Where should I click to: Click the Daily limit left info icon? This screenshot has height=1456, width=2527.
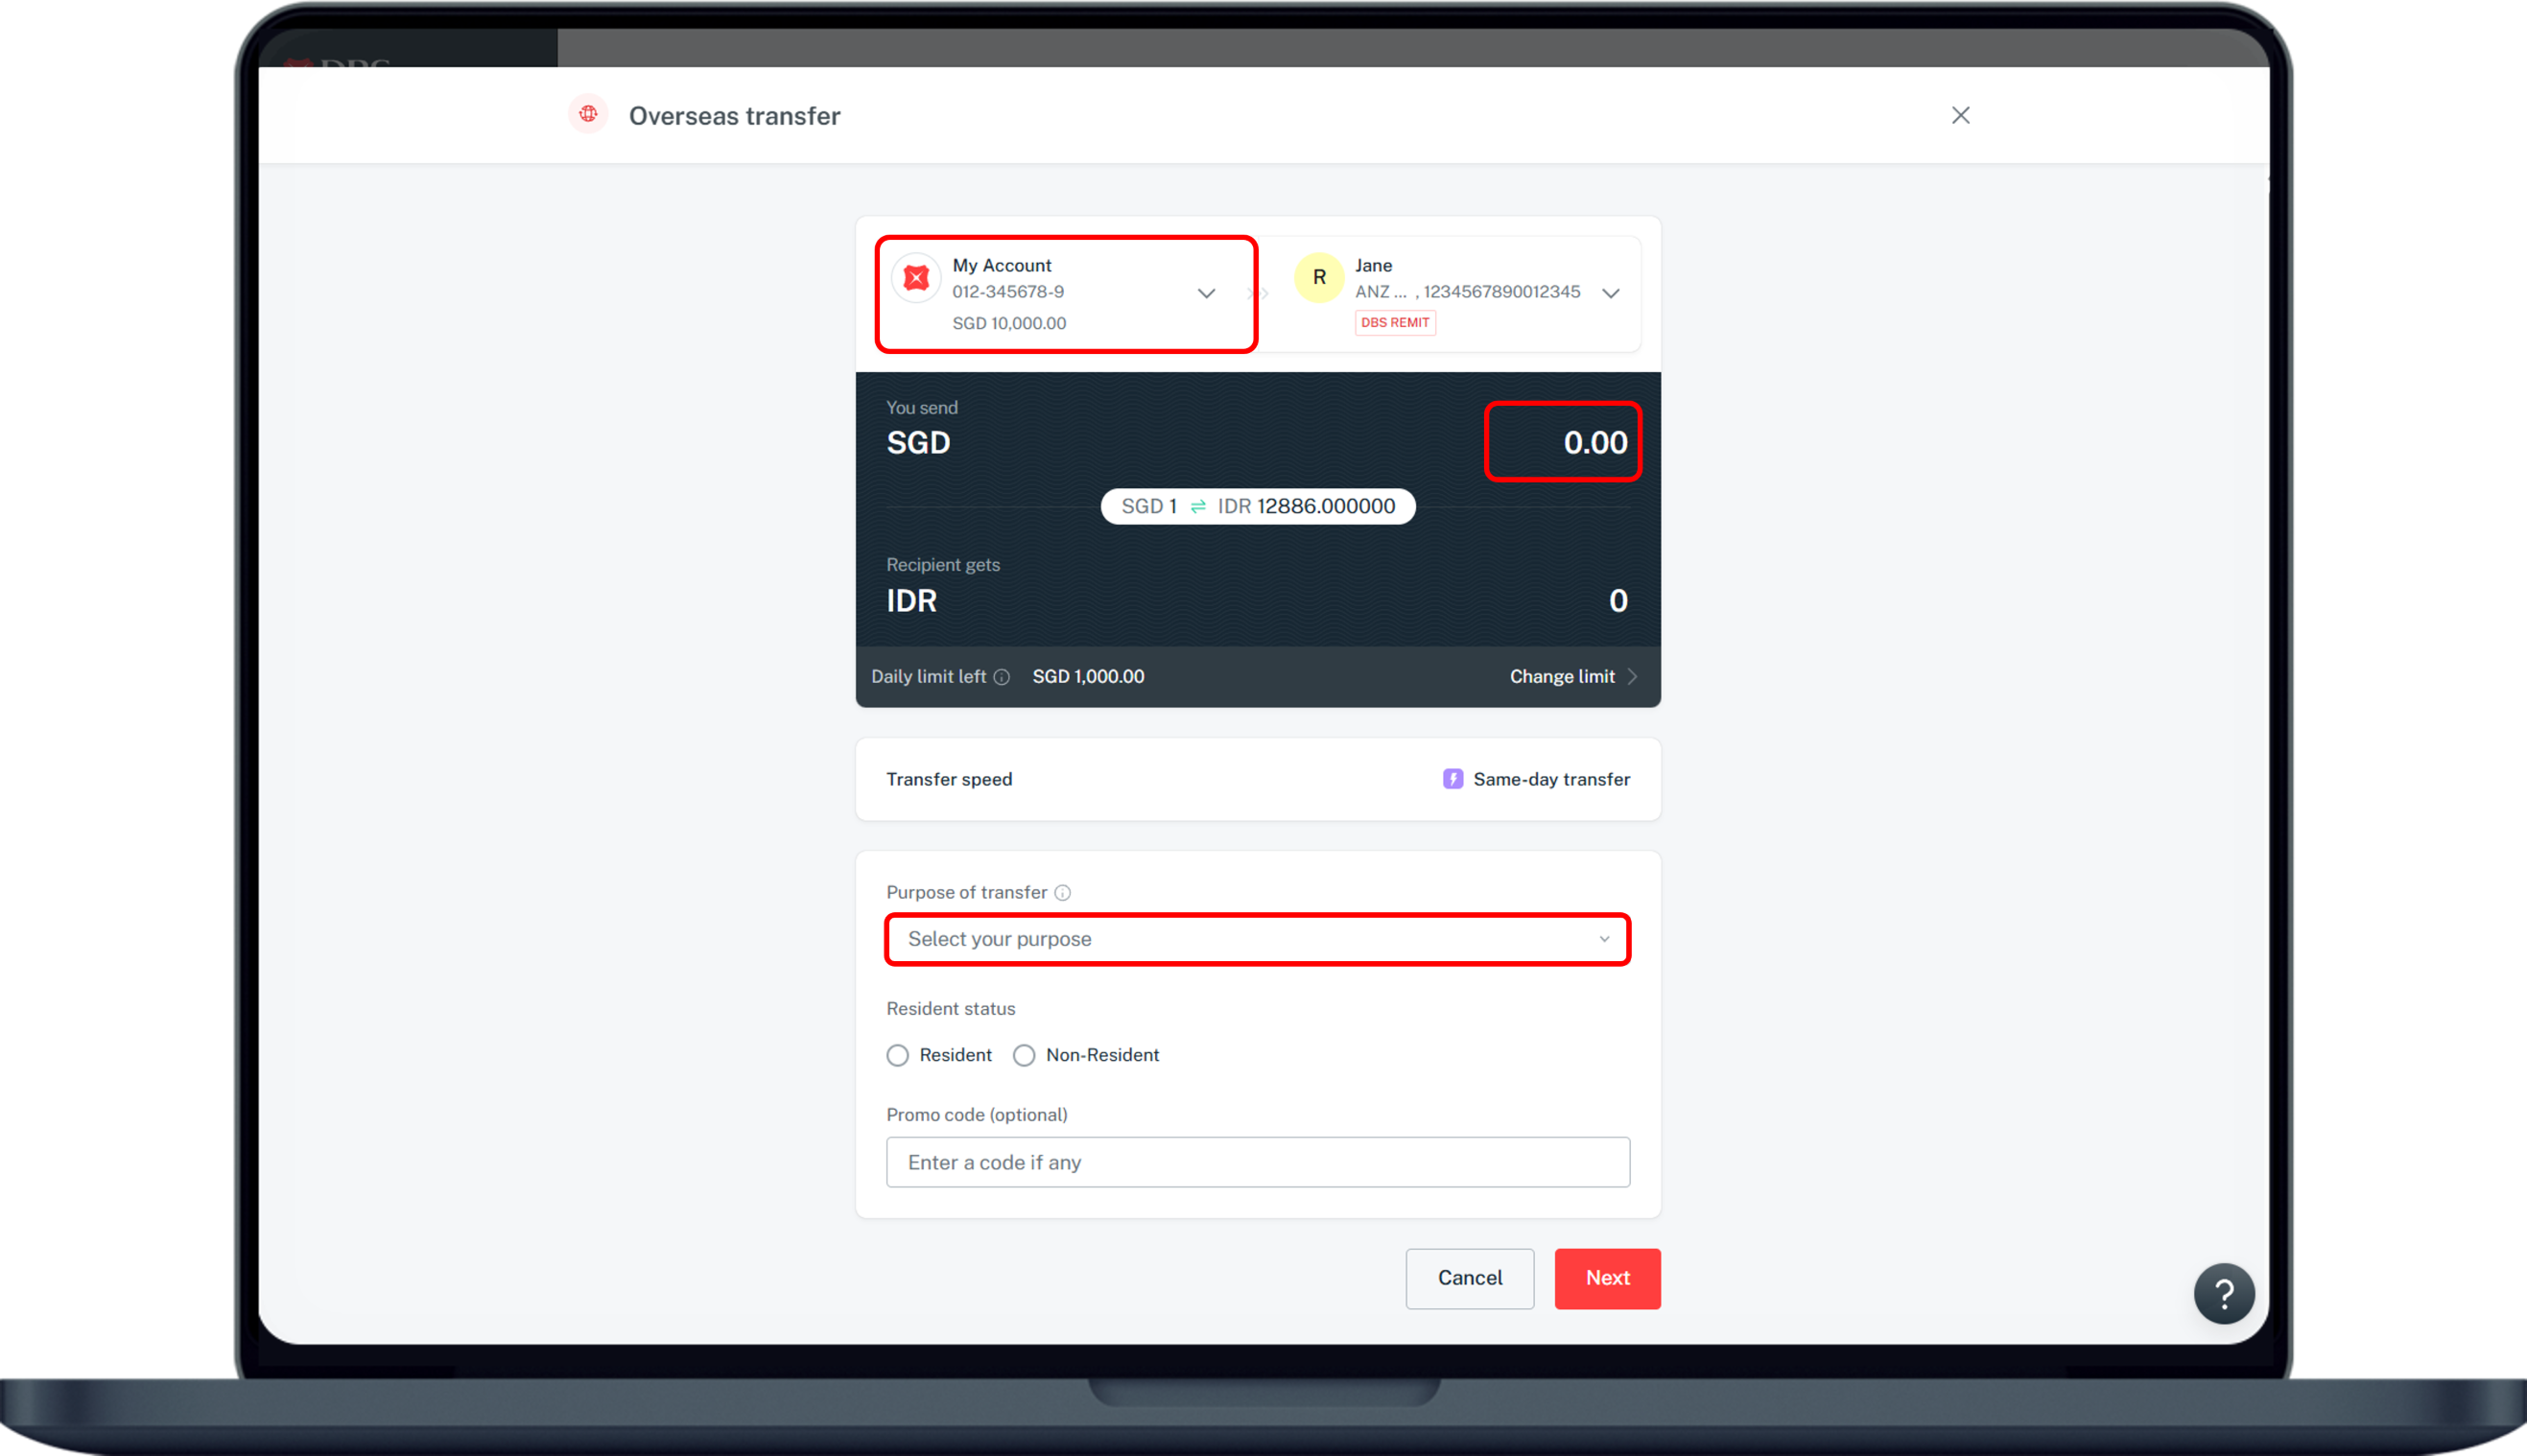point(1001,677)
